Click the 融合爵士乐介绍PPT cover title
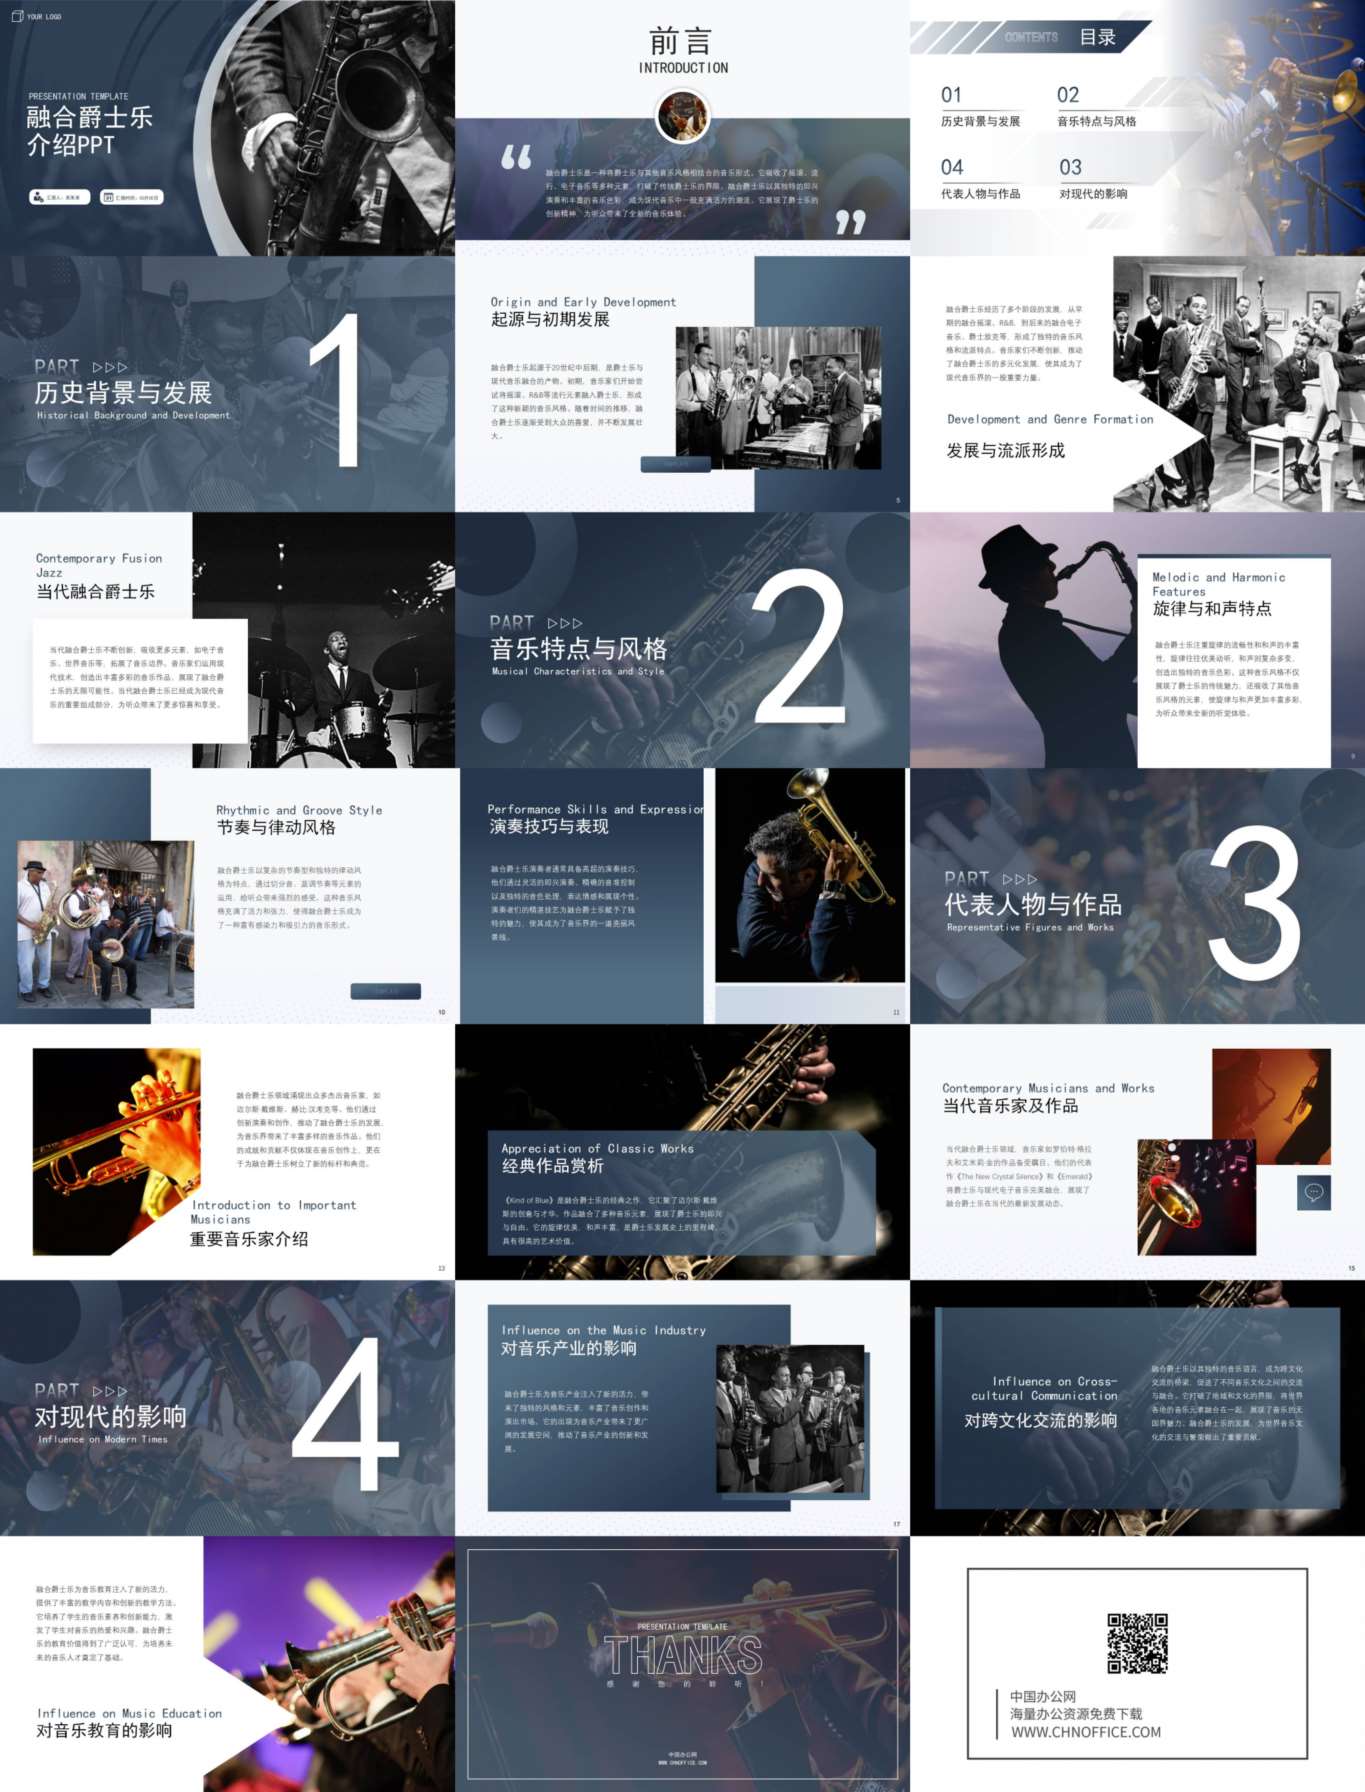Image resolution: width=1365 pixels, height=1792 pixels. coord(90,131)
